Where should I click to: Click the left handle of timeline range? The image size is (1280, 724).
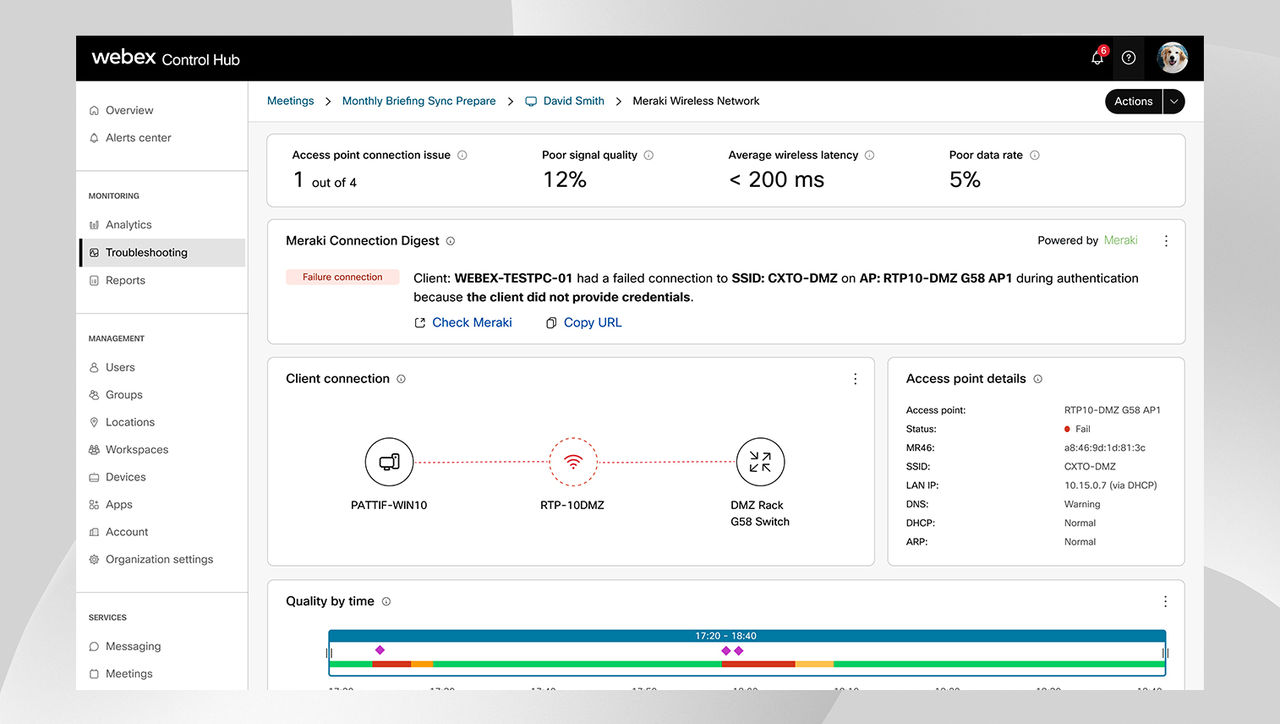tap(328, 653)
